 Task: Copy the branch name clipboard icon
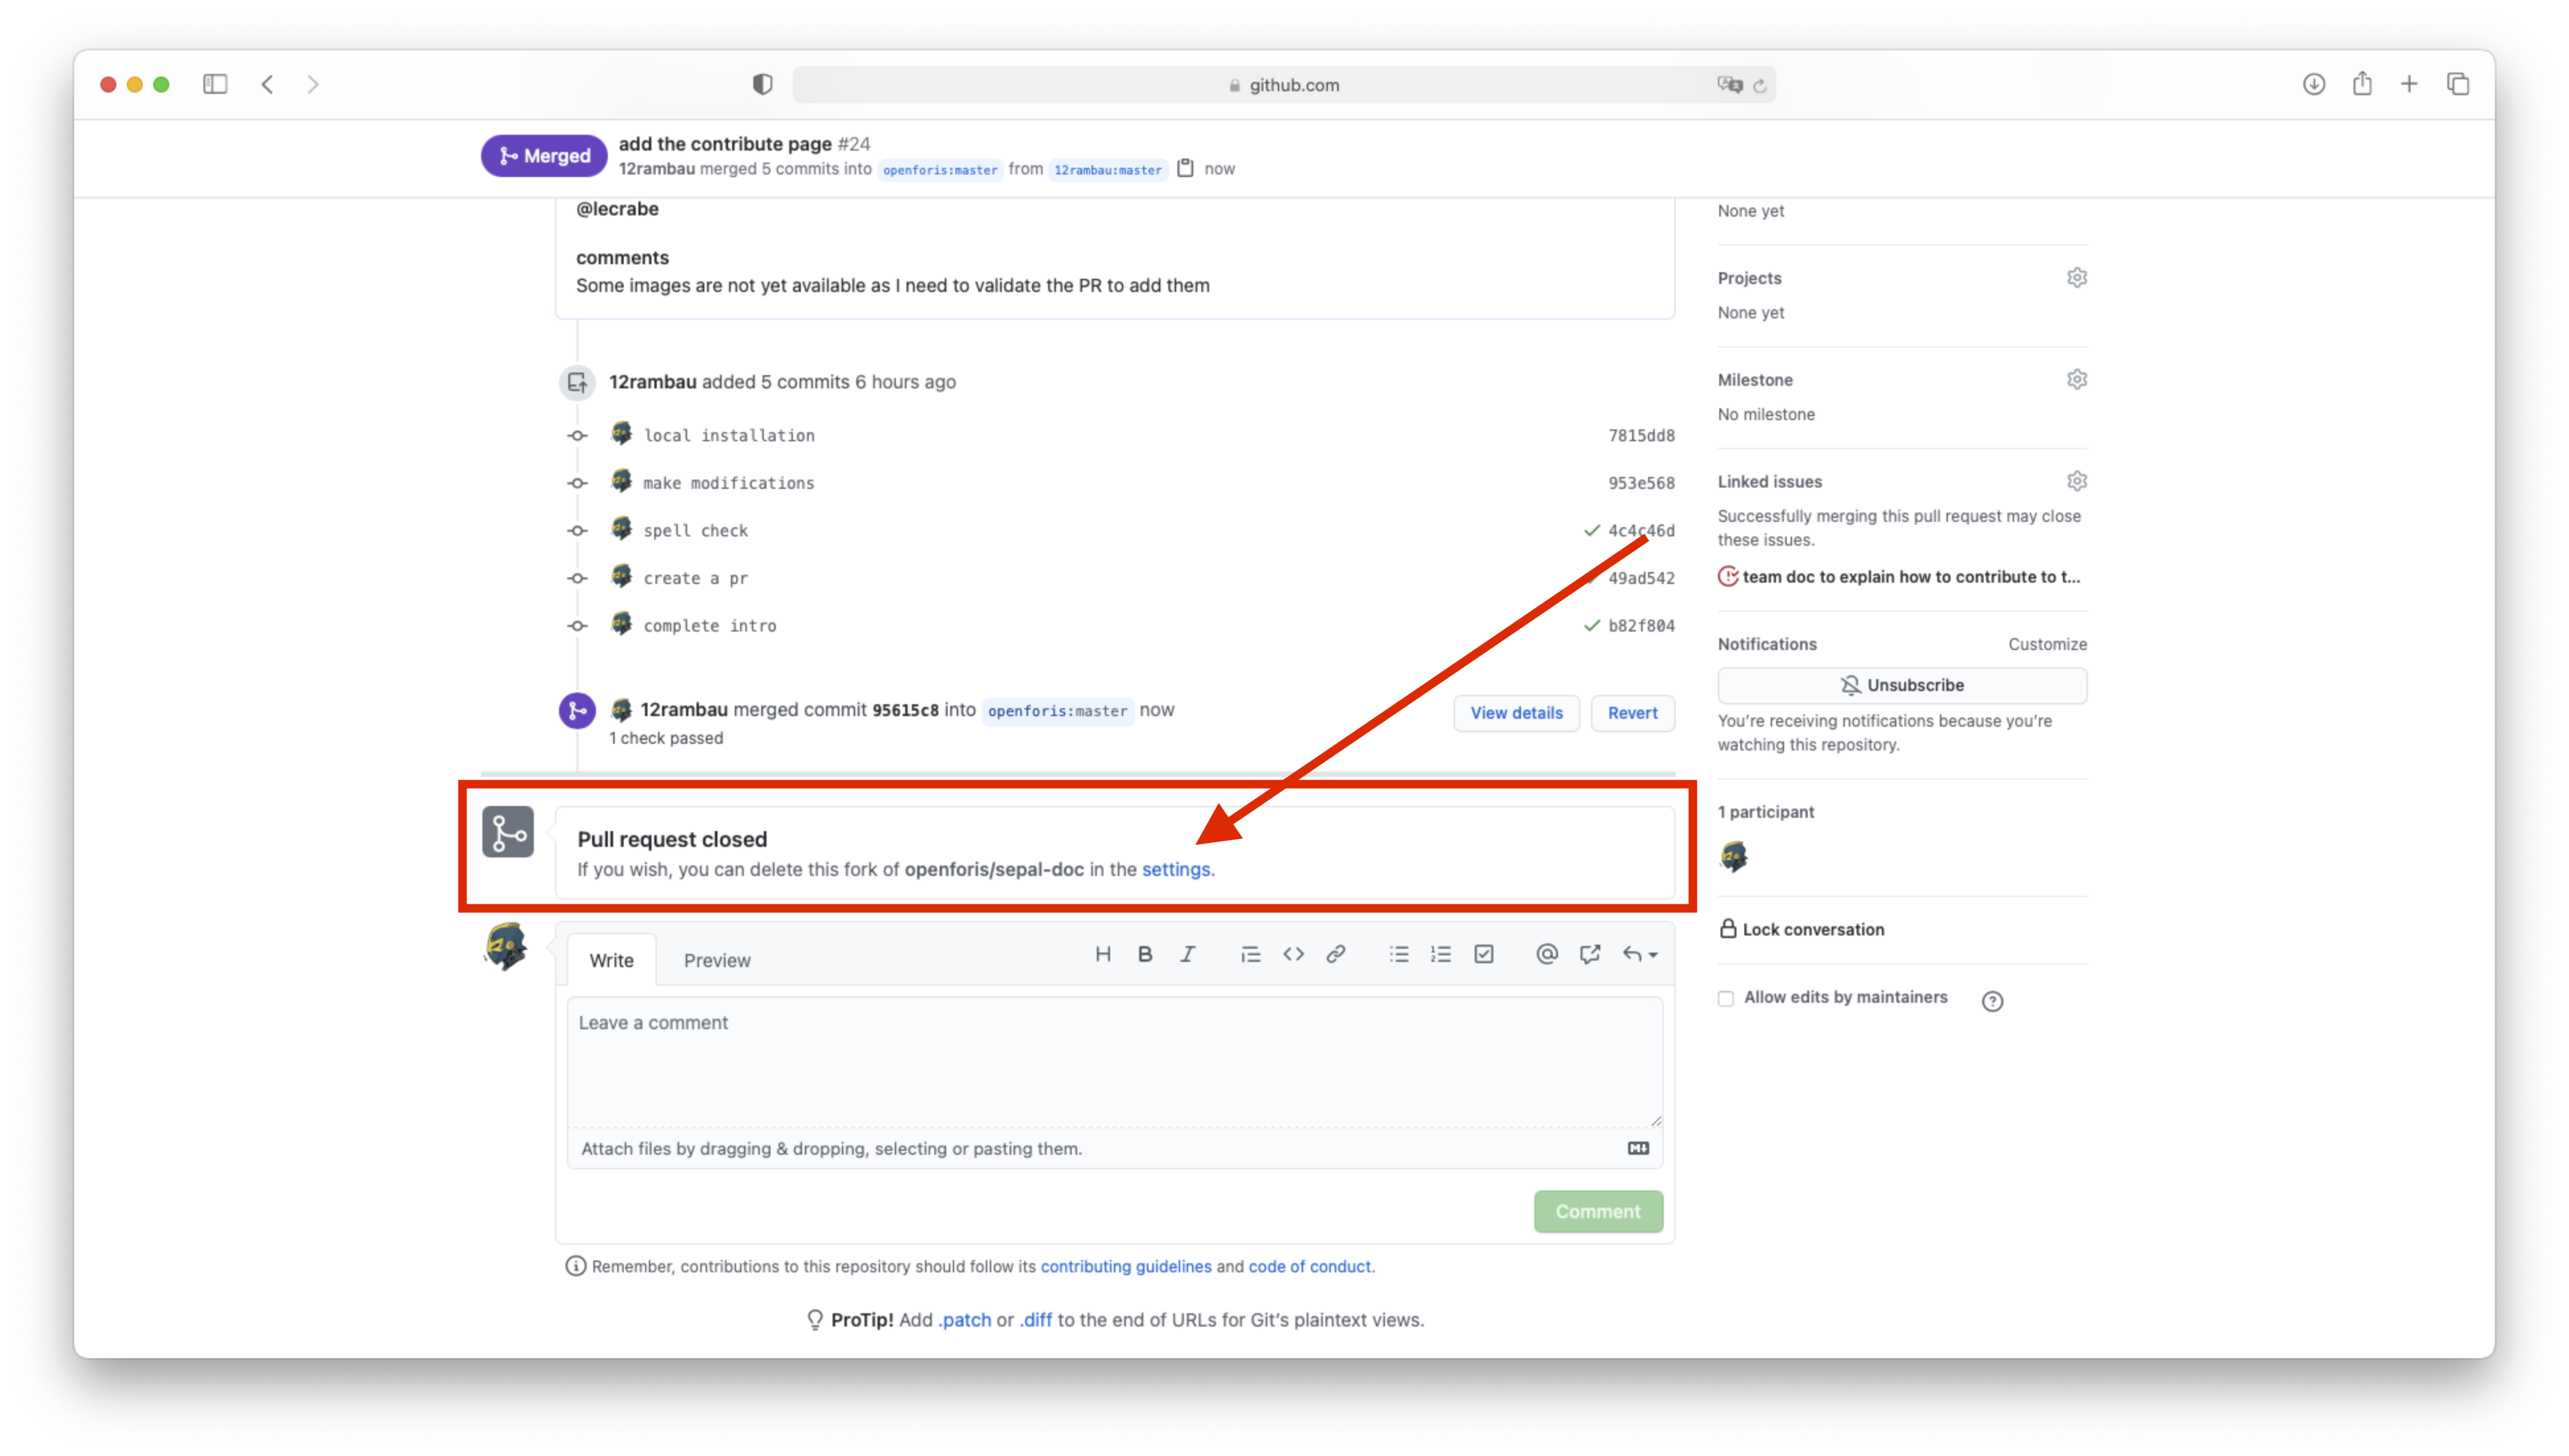(1185, 168)
